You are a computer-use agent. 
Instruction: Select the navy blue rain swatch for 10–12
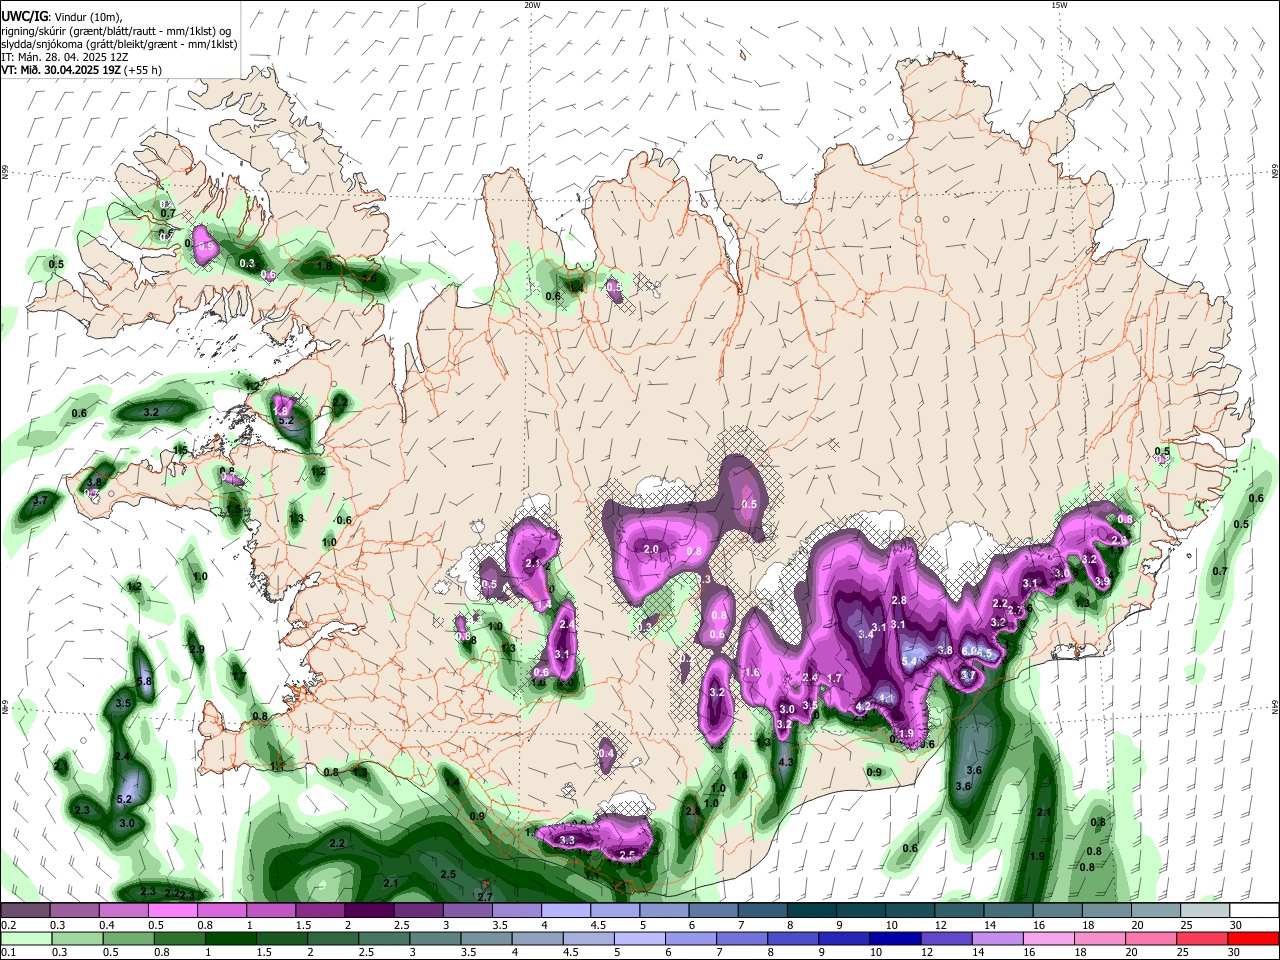tap(897, 938)
